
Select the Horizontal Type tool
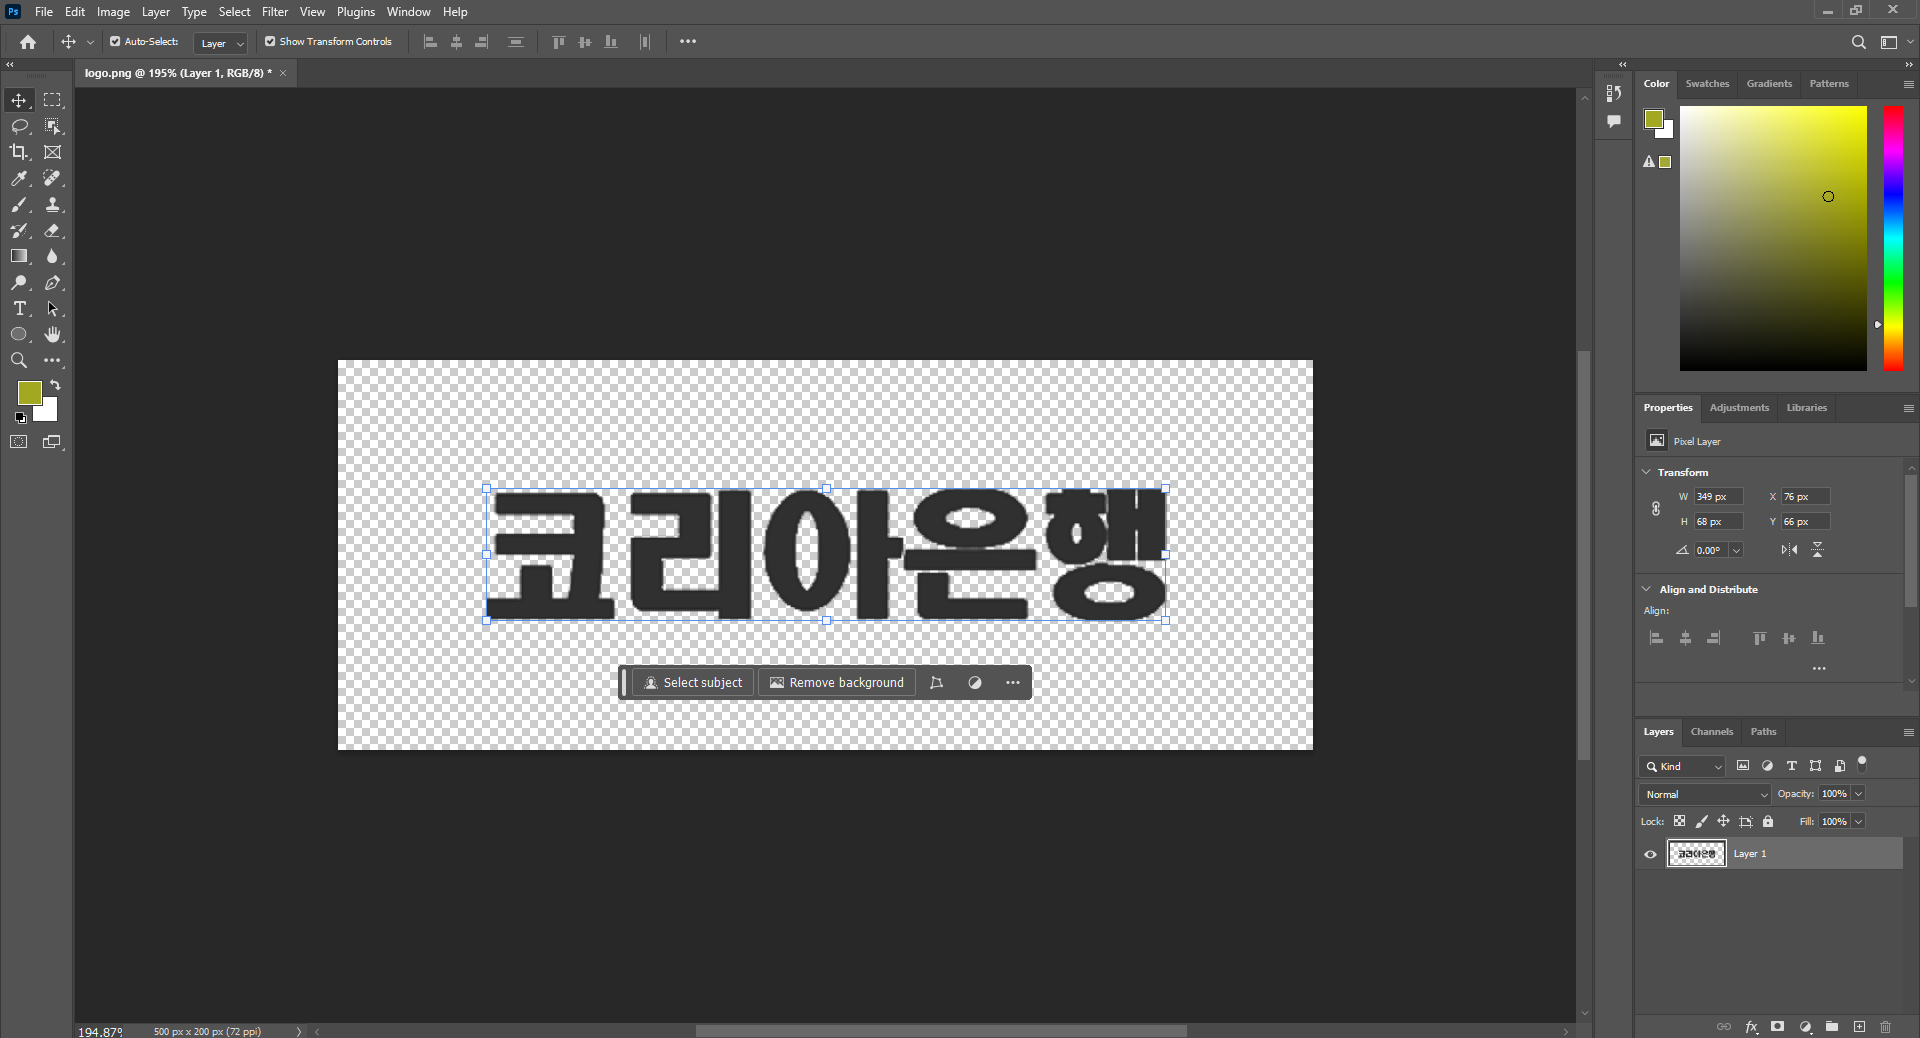pos(19,309)
